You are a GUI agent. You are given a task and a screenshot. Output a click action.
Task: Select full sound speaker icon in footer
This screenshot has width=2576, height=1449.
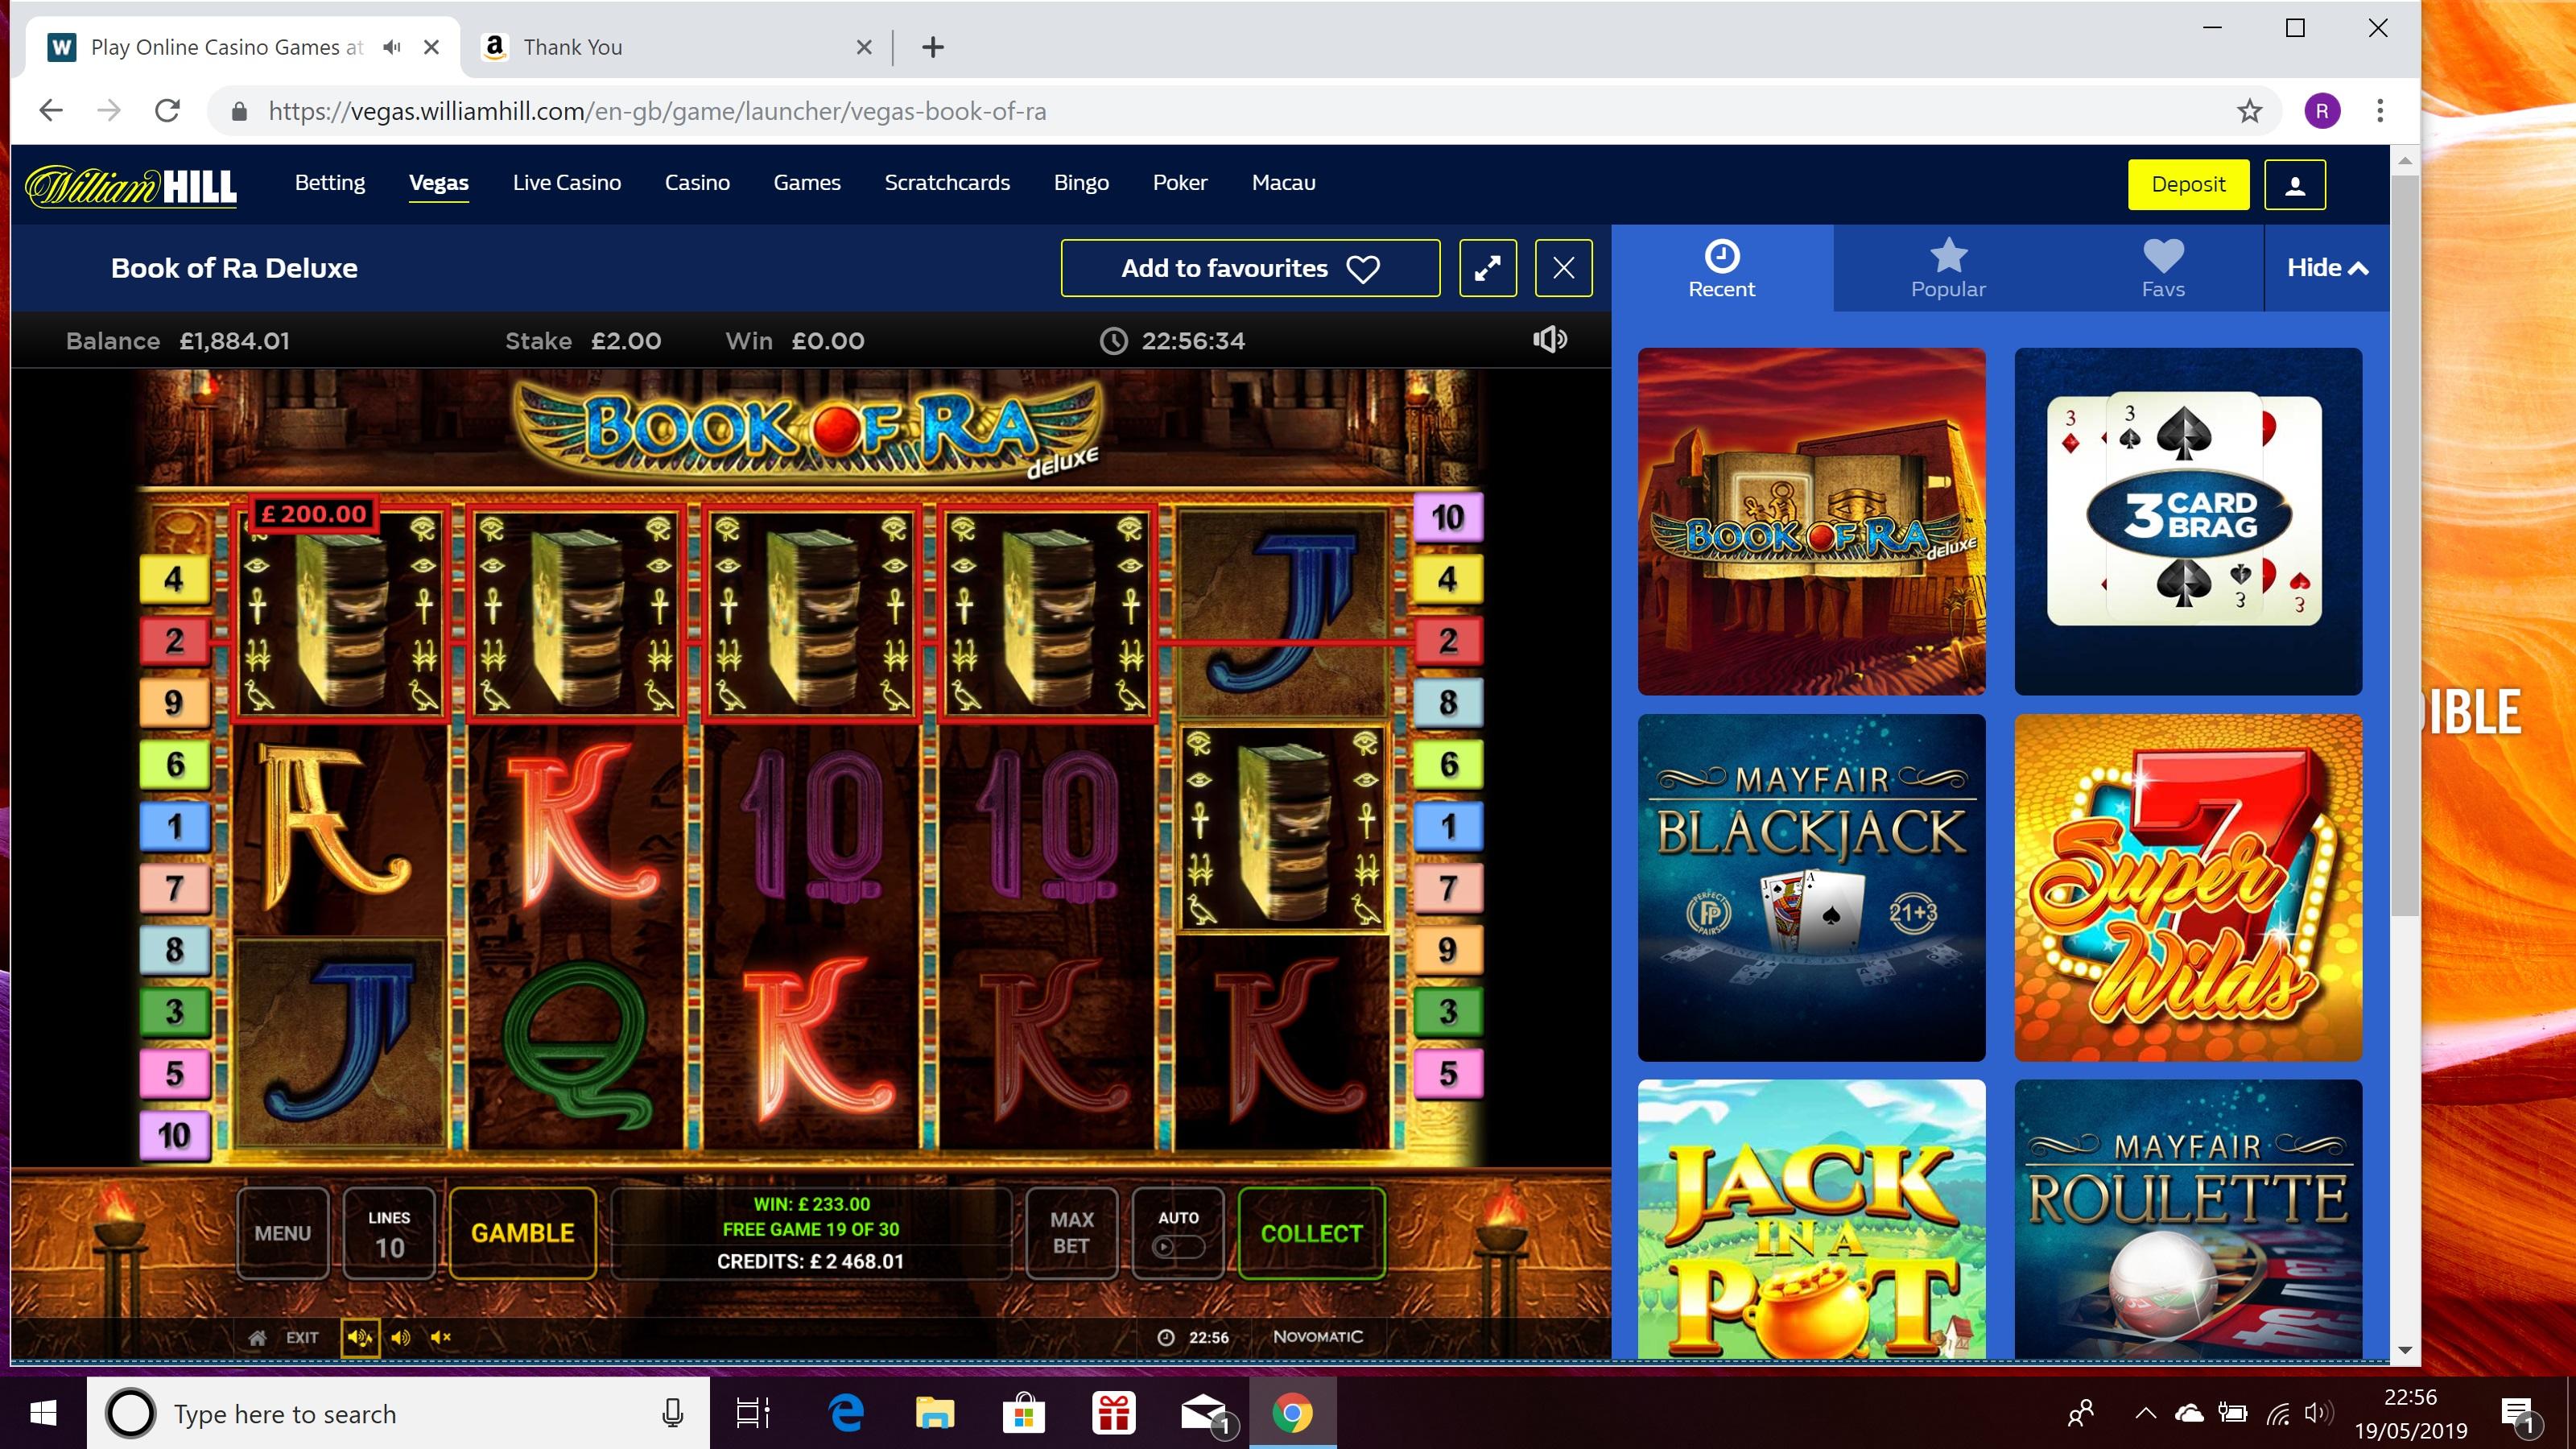360,1338
